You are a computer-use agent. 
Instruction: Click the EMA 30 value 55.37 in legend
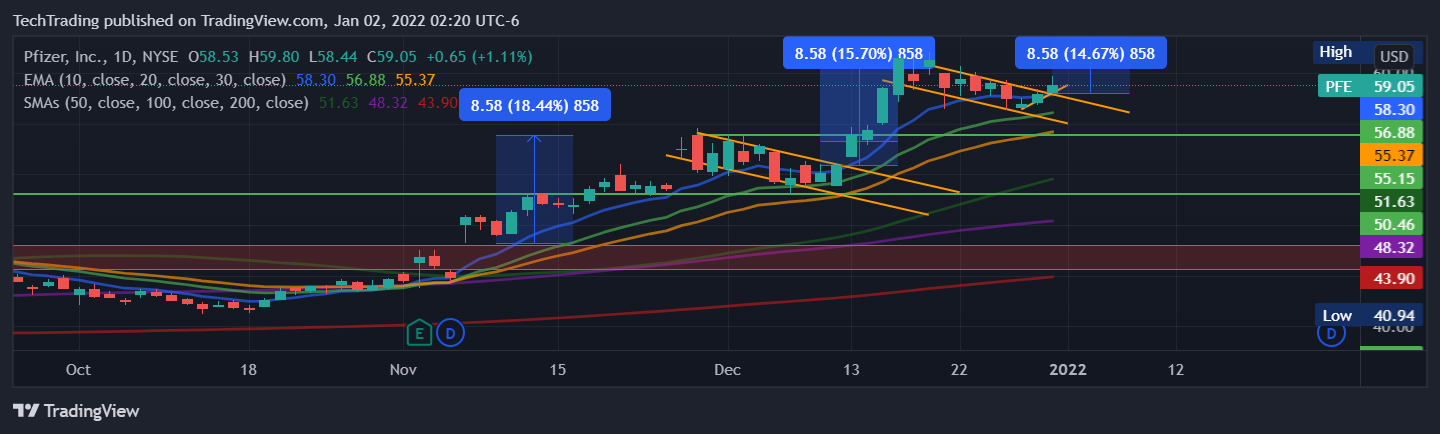pos(415,79)
